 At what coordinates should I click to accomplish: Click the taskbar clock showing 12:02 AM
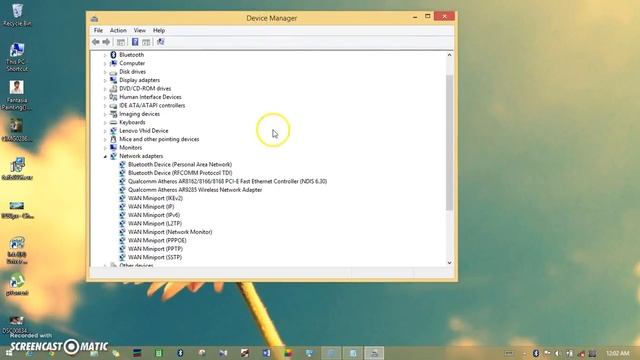coord(618,353)
